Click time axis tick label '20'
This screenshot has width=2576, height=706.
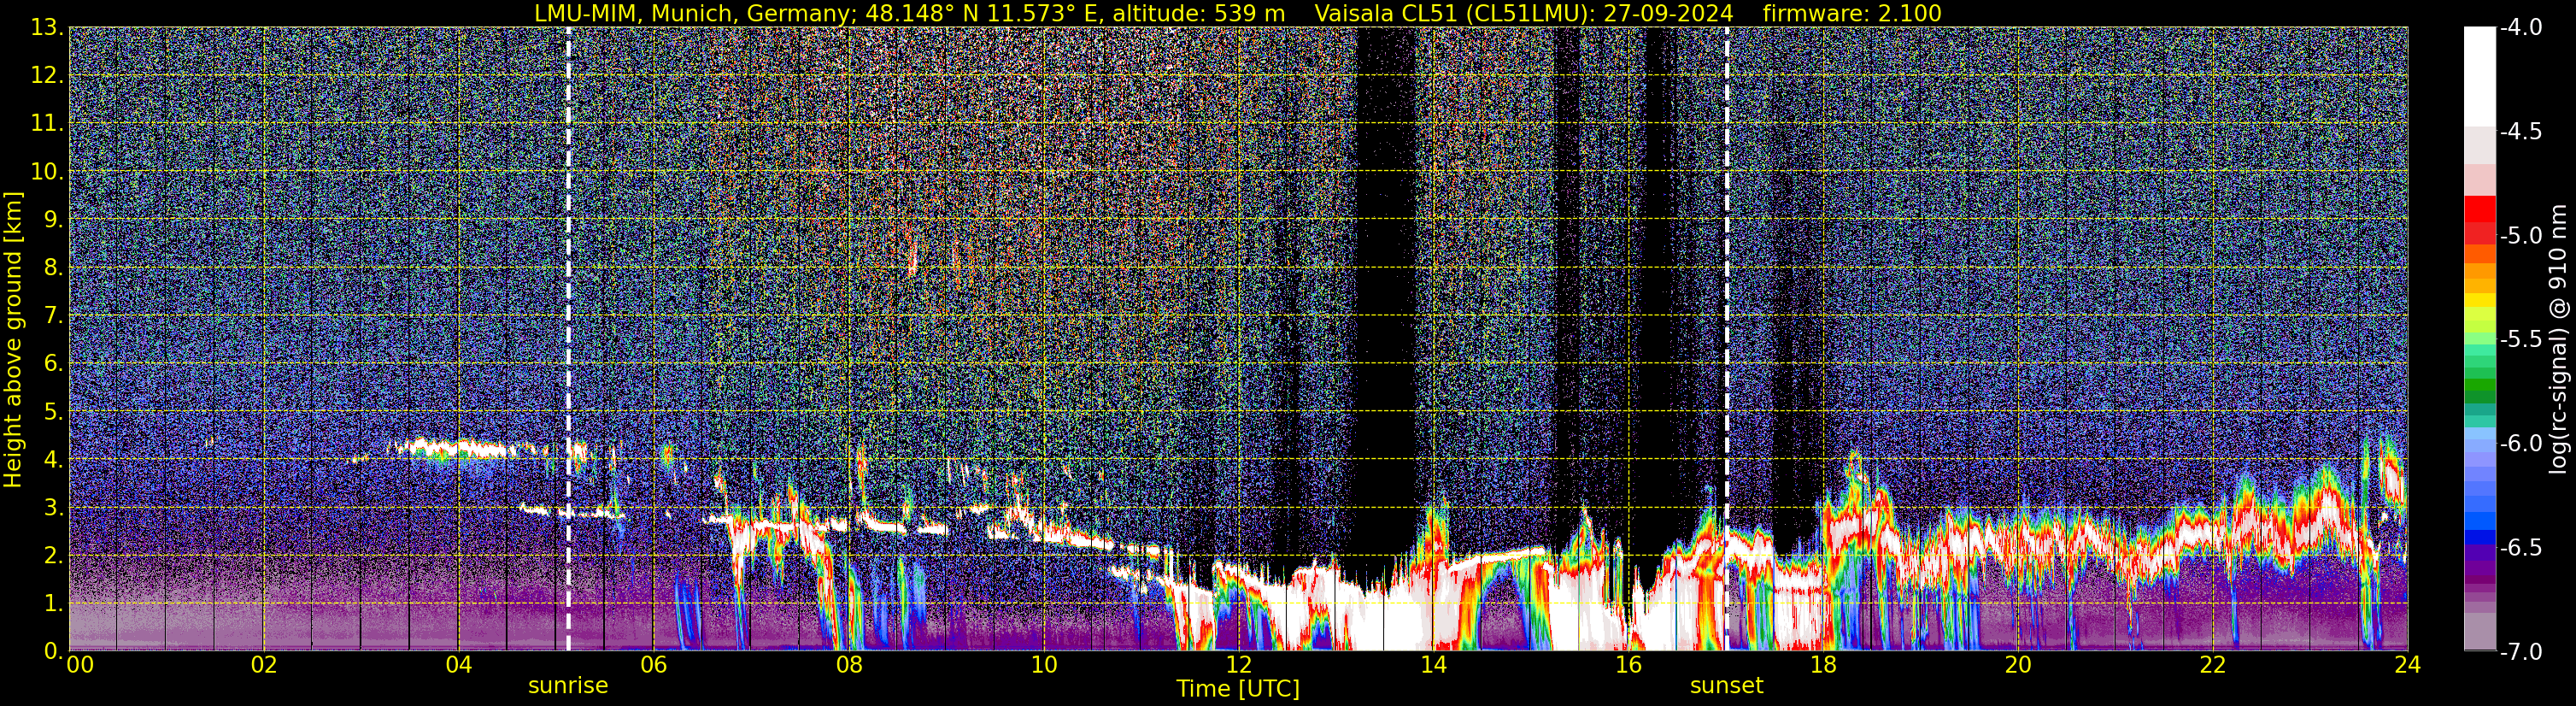tap(2018, 666)
